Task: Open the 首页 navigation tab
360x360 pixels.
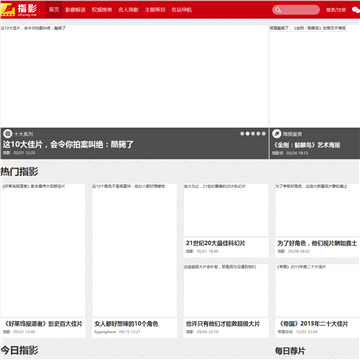Action: point(54,10)
